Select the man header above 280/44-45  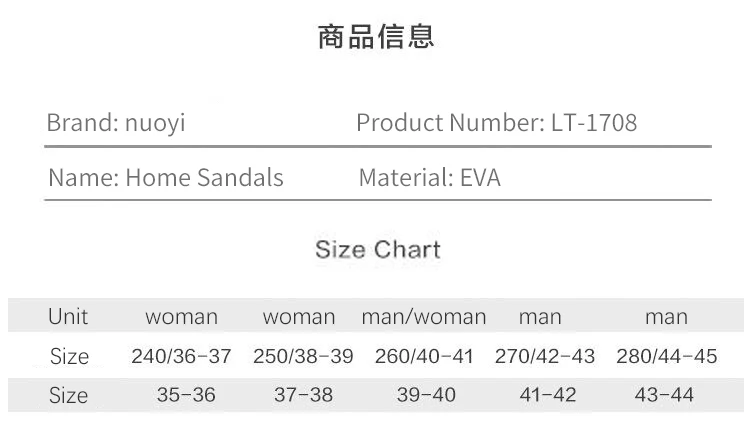pyautogui.click(x=666, y=317)
